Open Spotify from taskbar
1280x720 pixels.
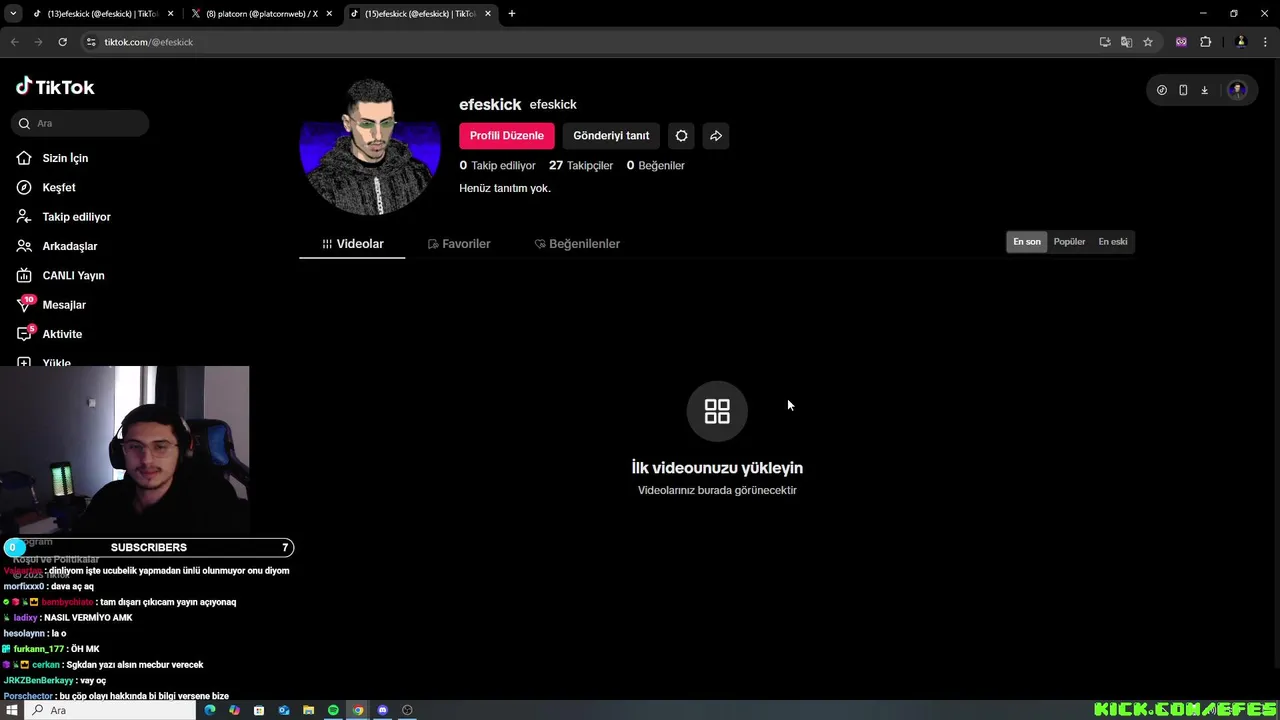333,710
